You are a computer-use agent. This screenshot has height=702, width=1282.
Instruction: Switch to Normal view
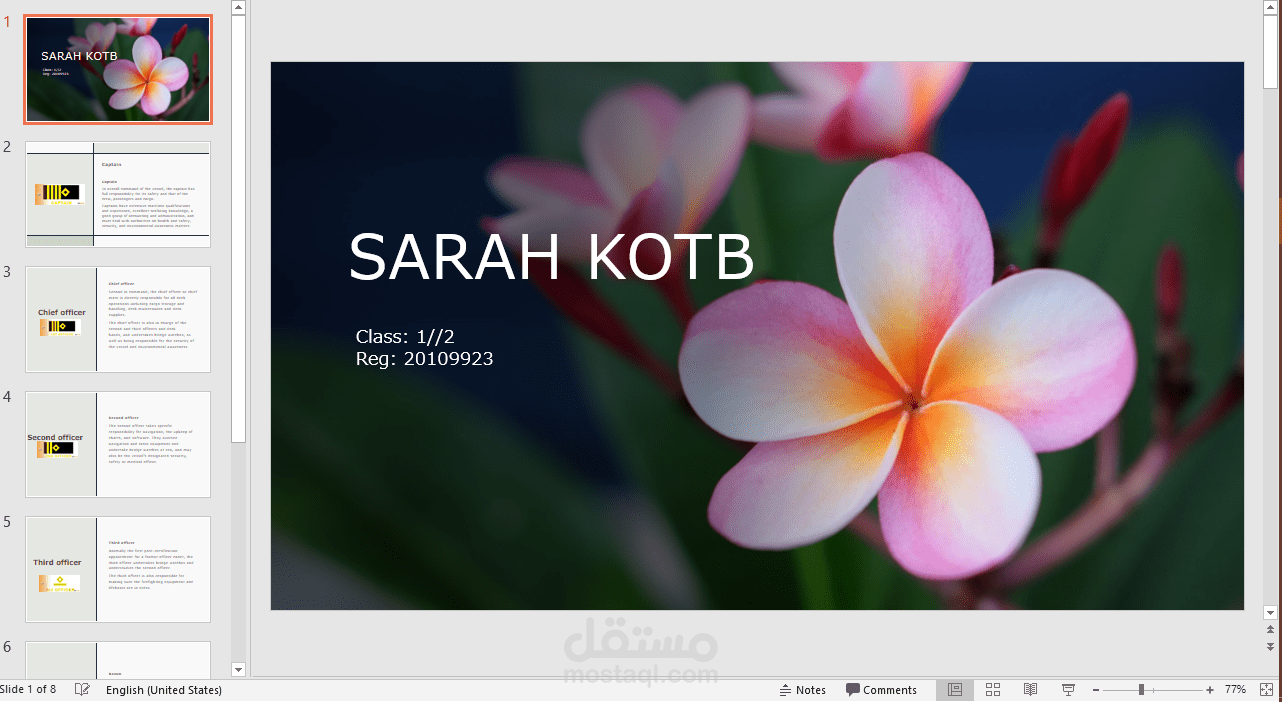tap(955, 690)
